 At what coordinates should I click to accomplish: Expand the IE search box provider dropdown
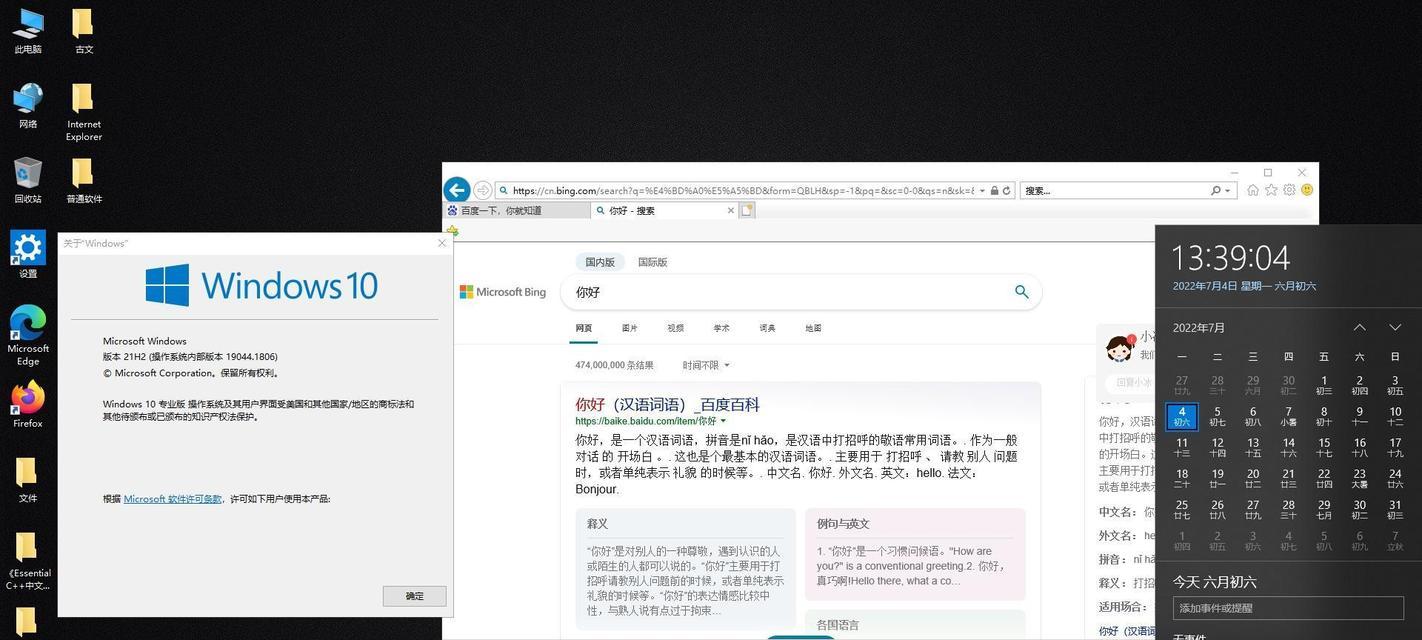pyautogui.click(x=1227, y=190)
